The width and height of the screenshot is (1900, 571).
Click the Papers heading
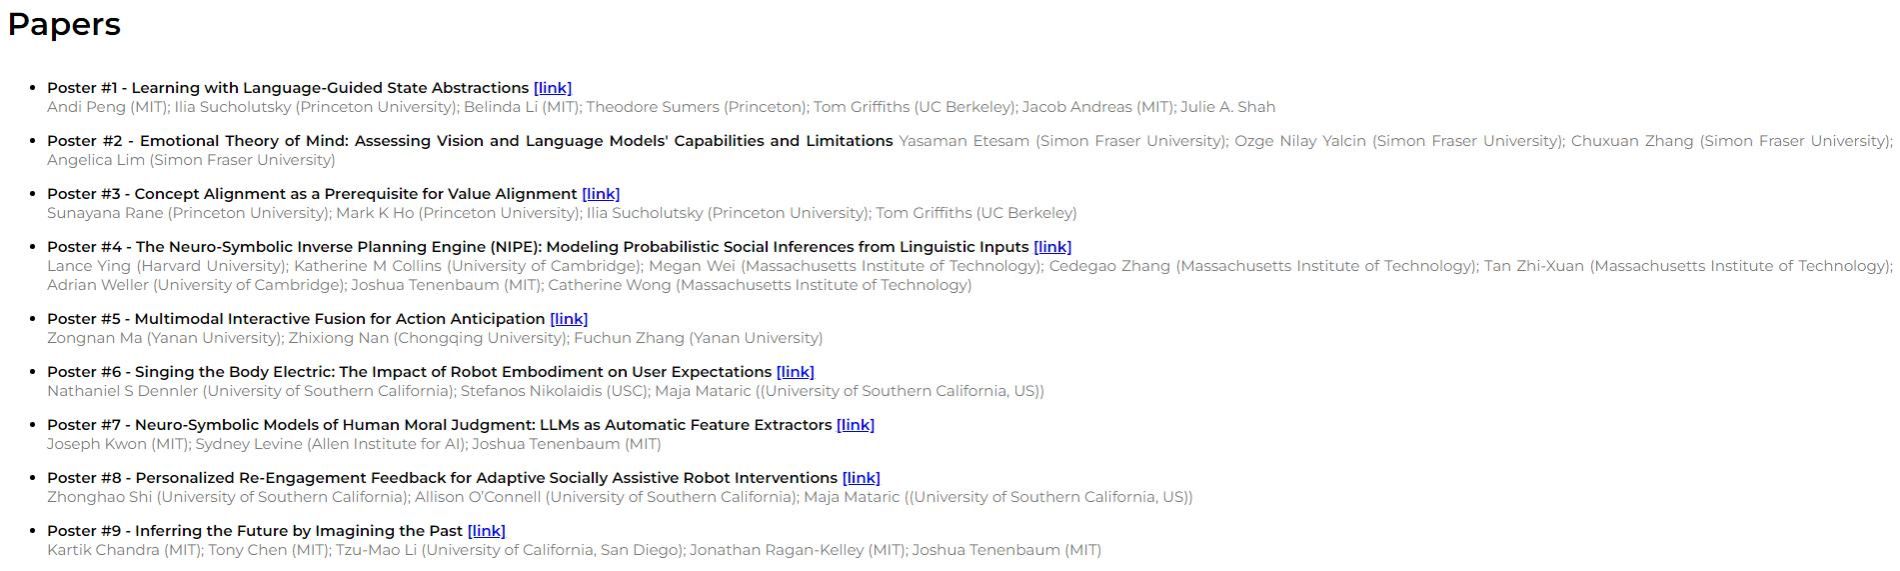64,24
